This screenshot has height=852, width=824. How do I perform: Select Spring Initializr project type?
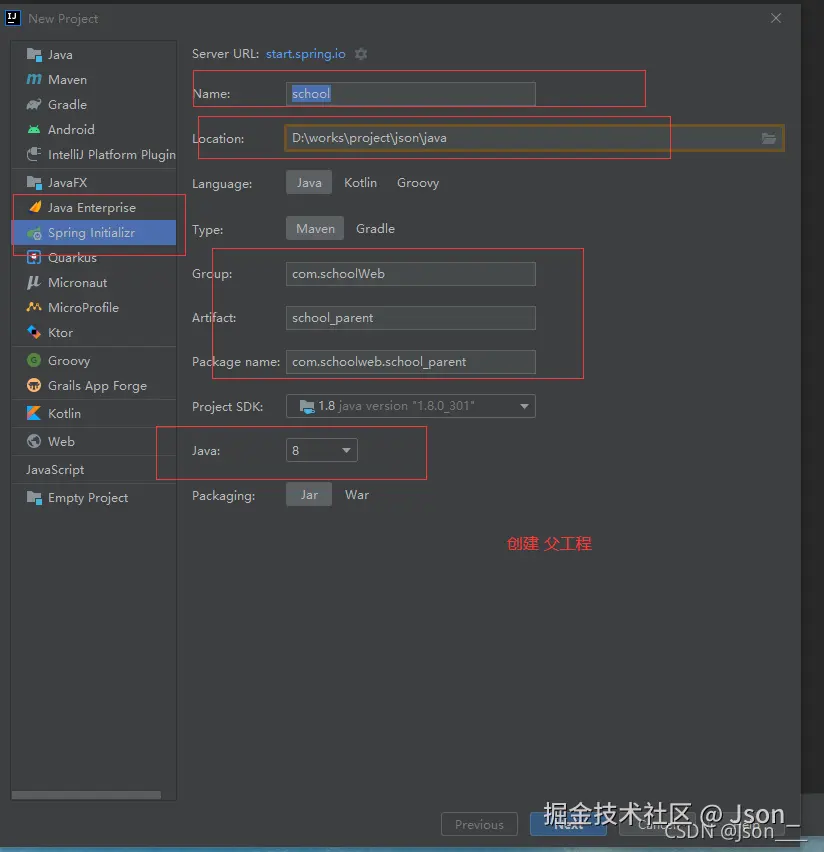94,233
